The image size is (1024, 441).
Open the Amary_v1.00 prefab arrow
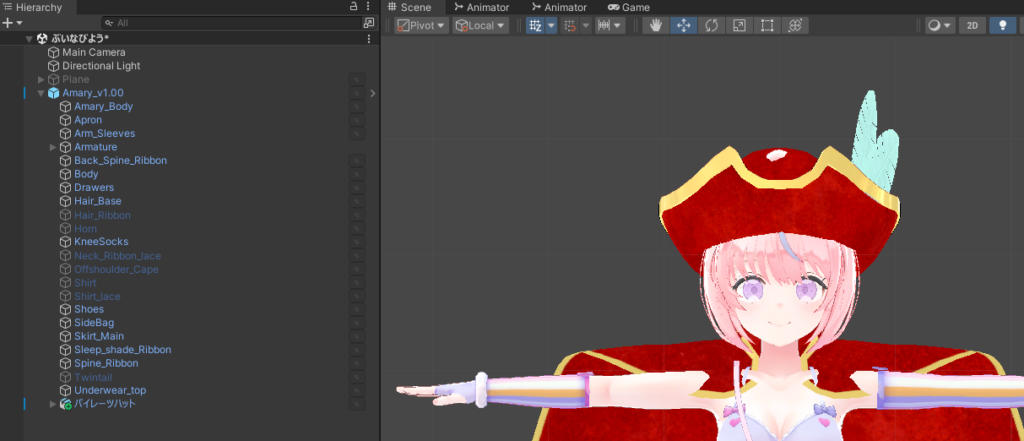point(372,93)
